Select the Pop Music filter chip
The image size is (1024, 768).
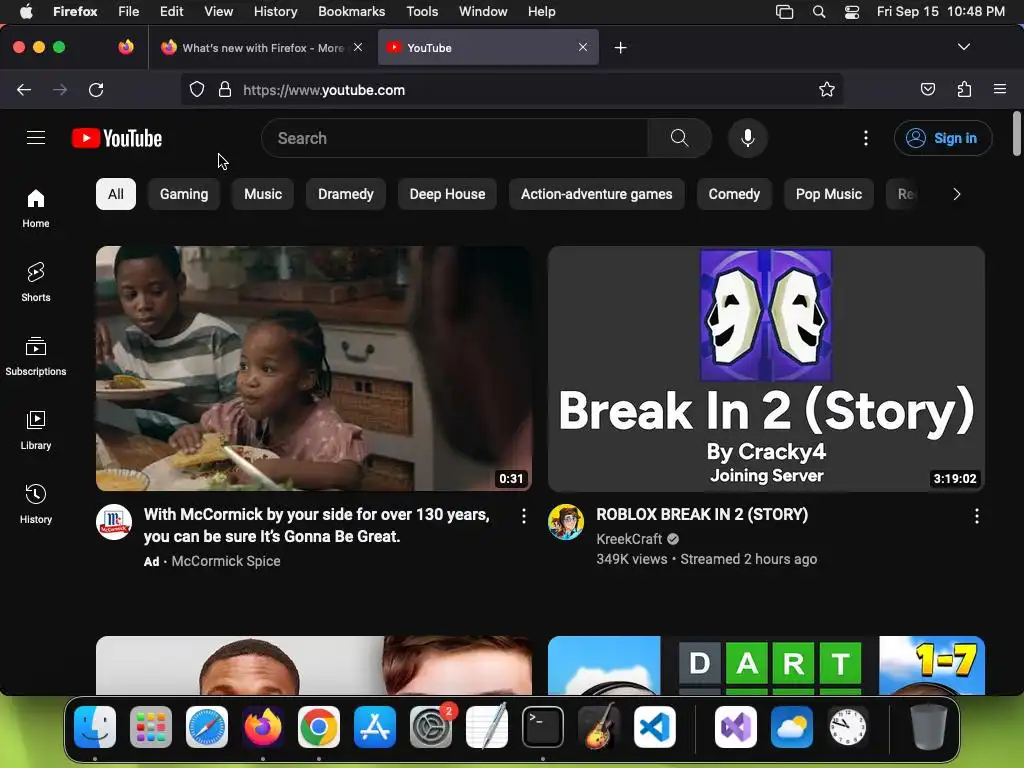point(829,194)
